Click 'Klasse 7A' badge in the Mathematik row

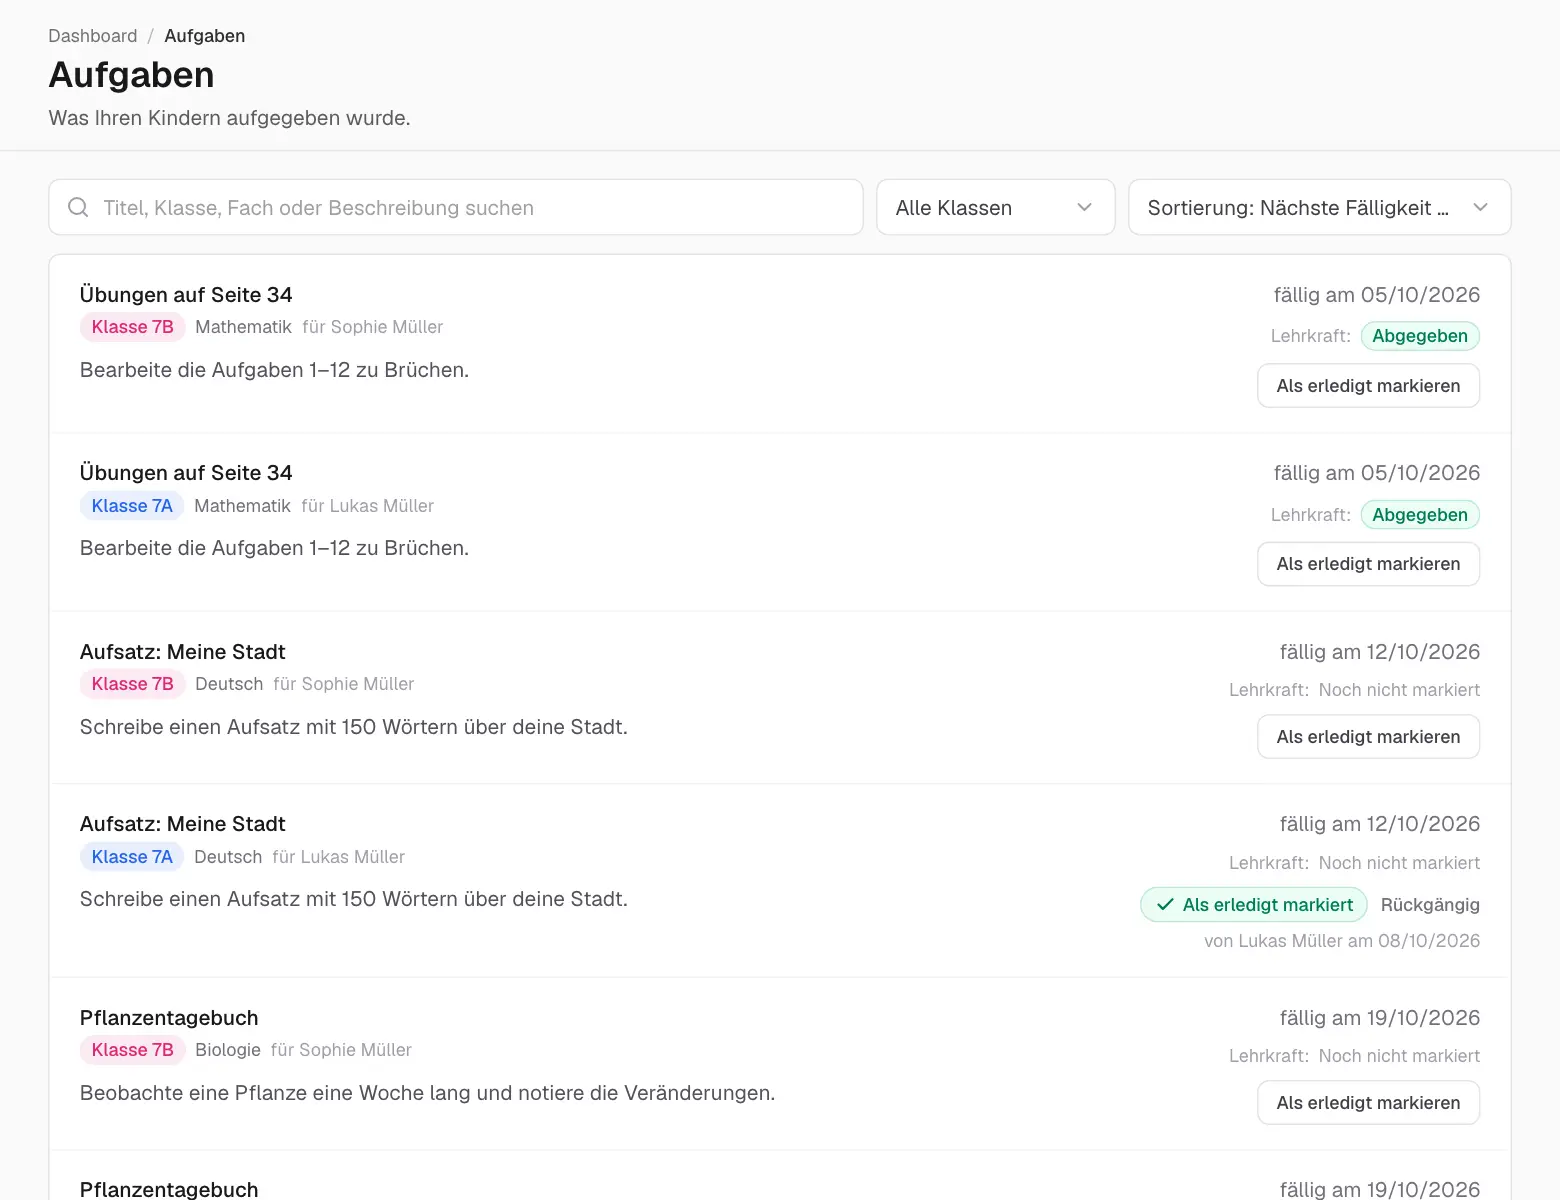tap(132, 506)
